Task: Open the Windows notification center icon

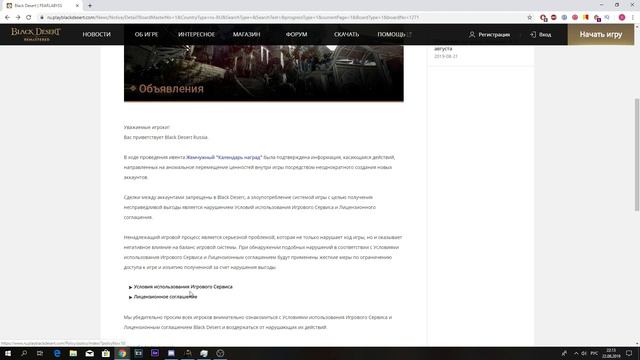Action: (x=629, y=353)
